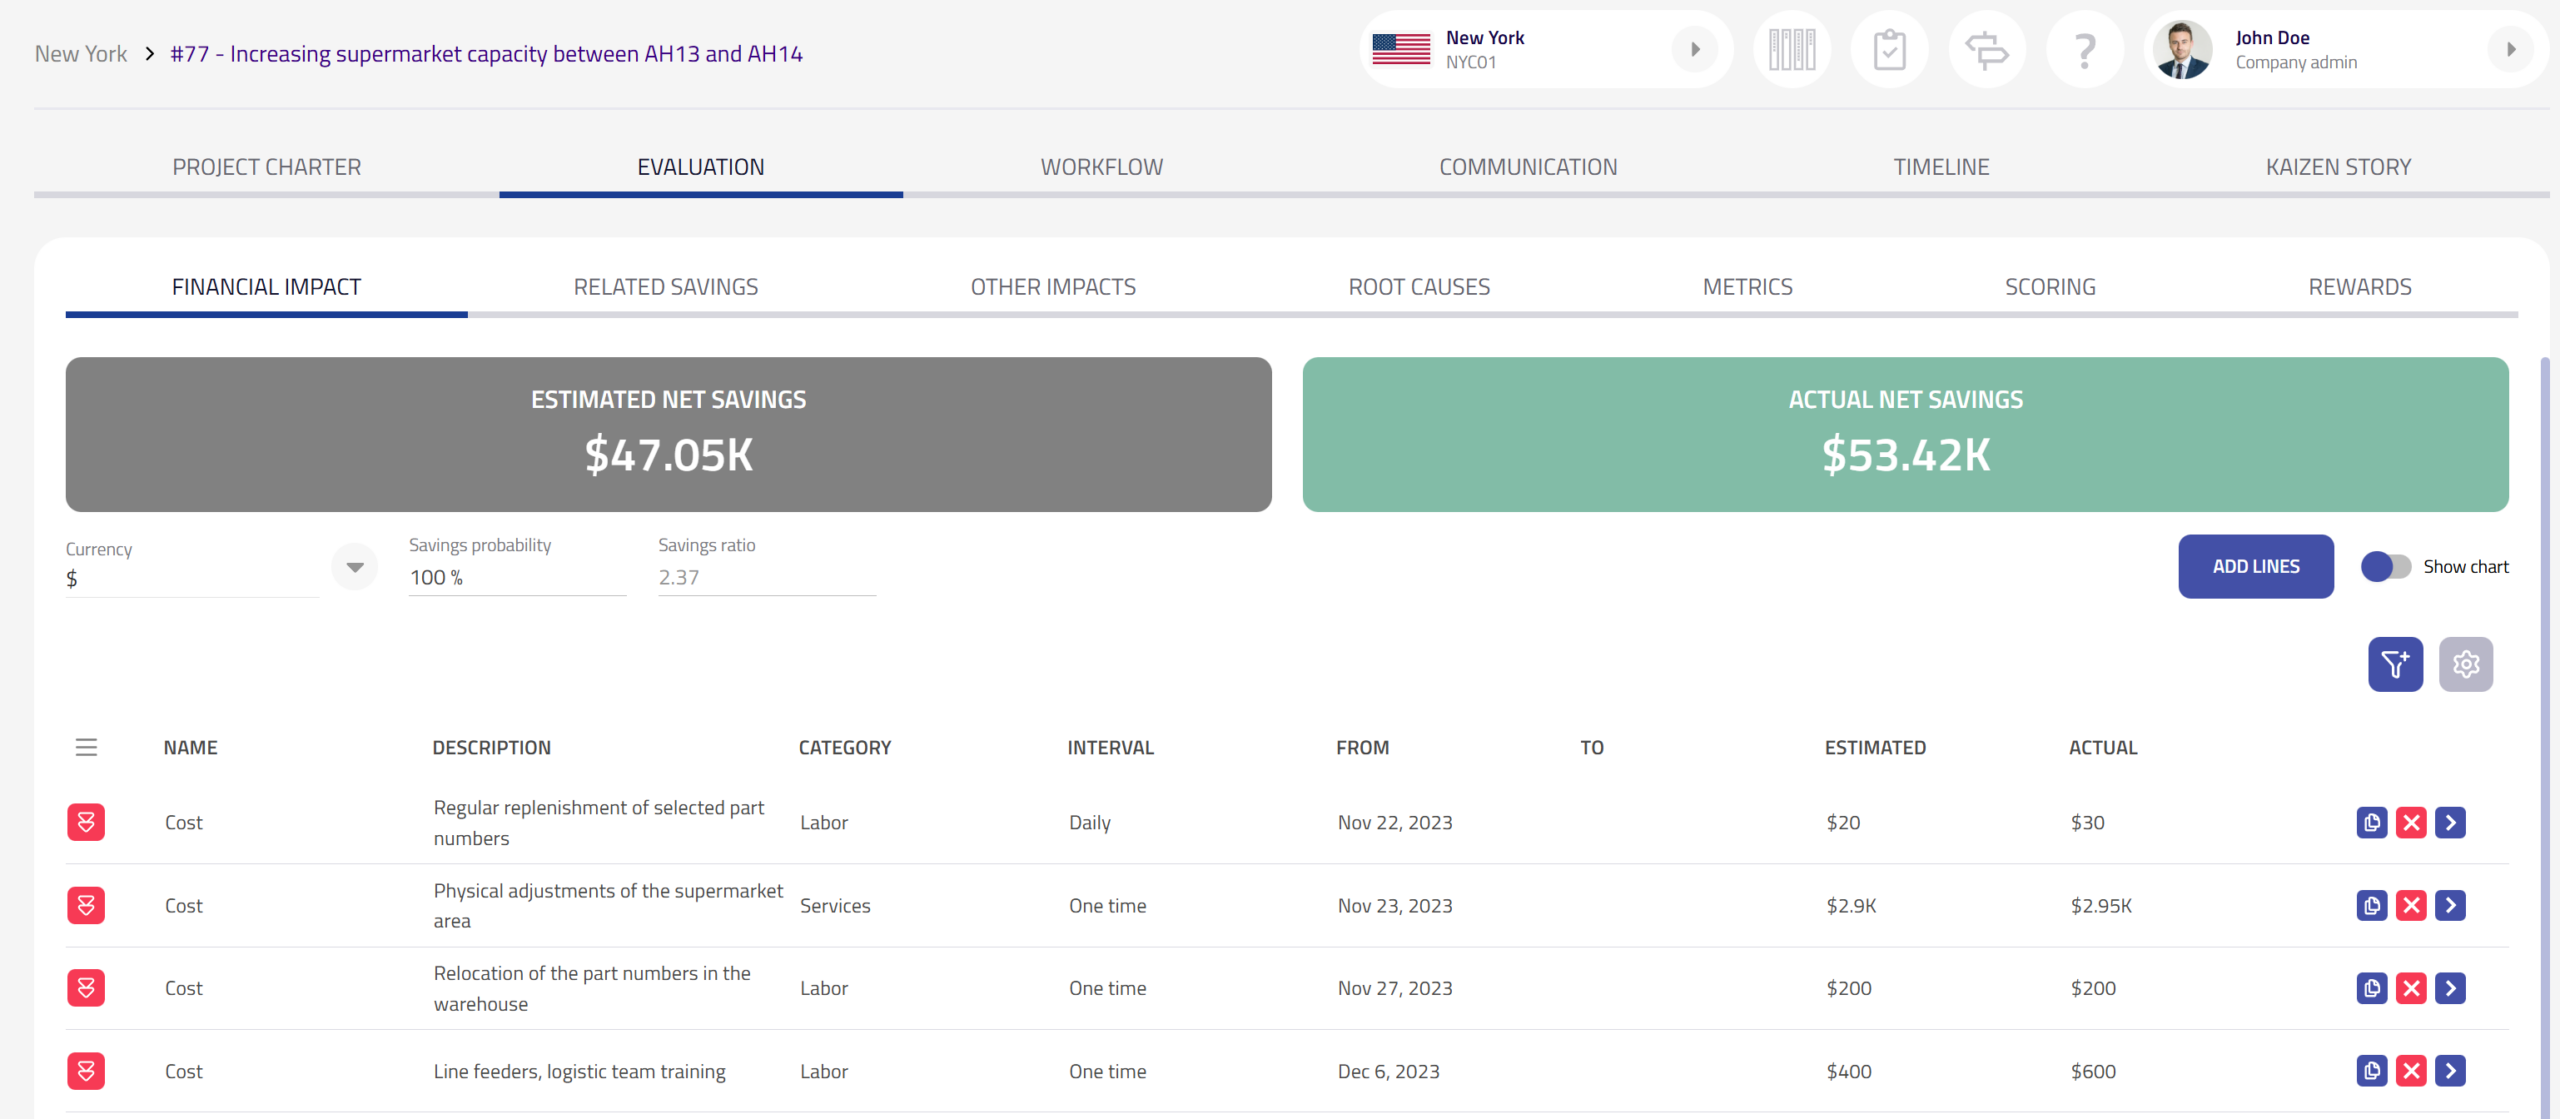Click the ADD LINES button
Screen dimensions: 2560x1119
(2255, 567)
